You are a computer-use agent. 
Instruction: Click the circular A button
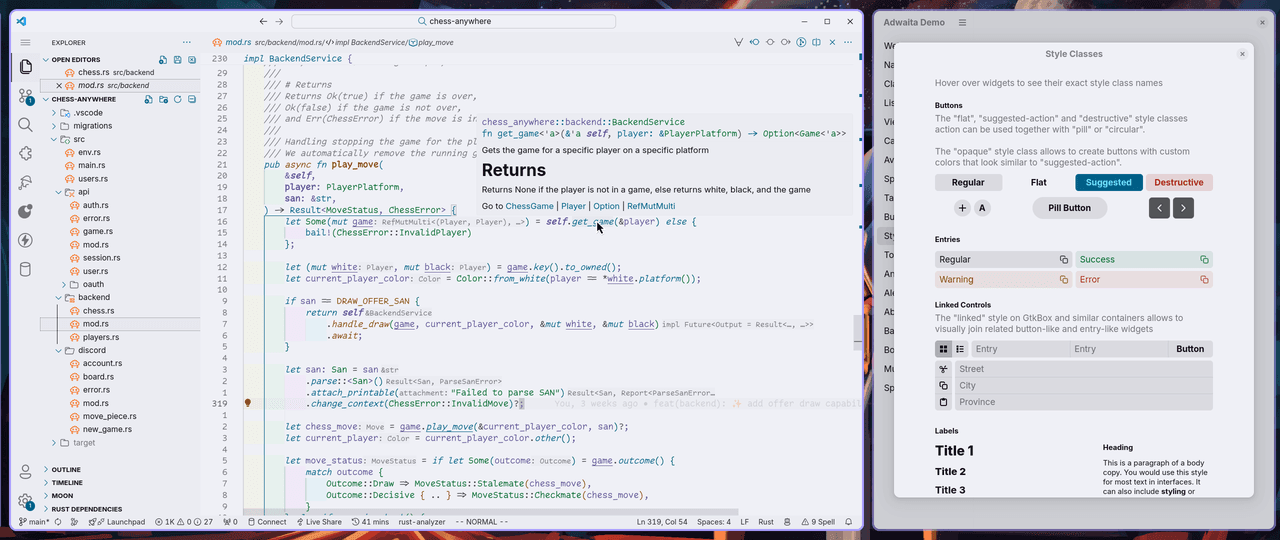click(x=983, y=208)
